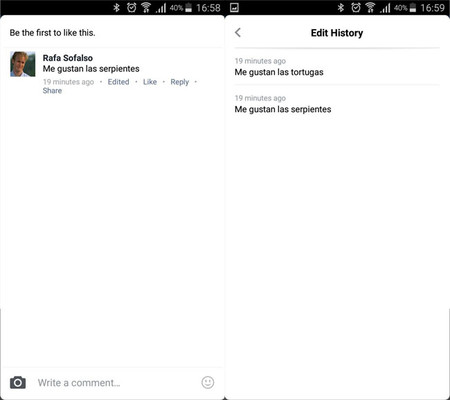Reply to Rafa Sofalso's comment
Screen dimensions: 450x400
pyautogui.click(x=180, y=82)
